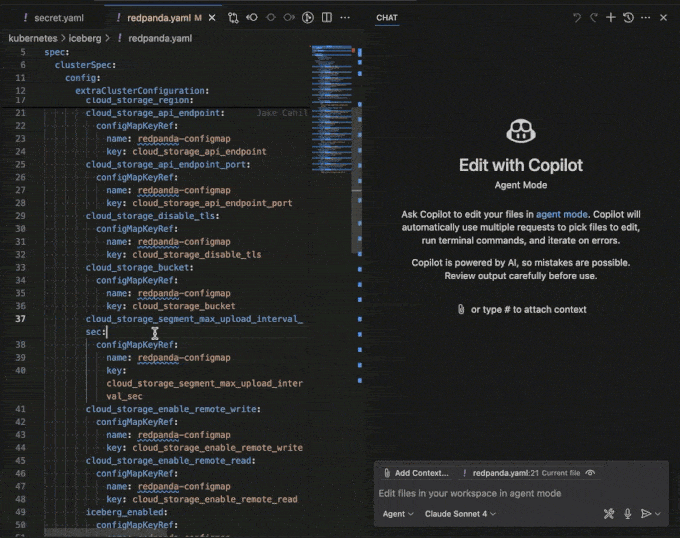Open the agent mode link
680x538 pixels.
(562, 215)
